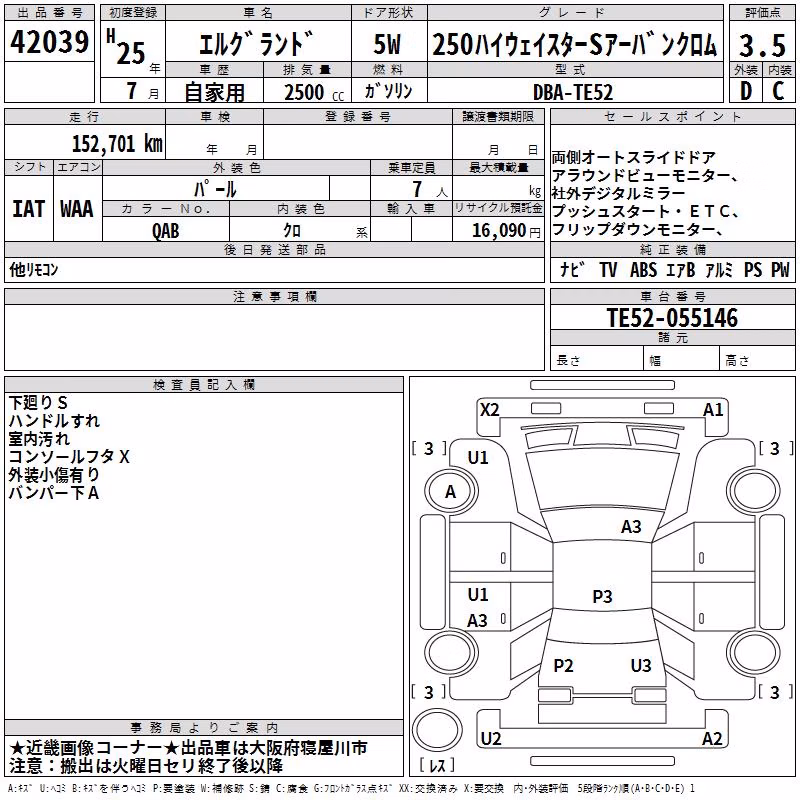The image size is (800, 800).
Task: Select the seating capacity 7 人
Action: click(x=430, y=189)
